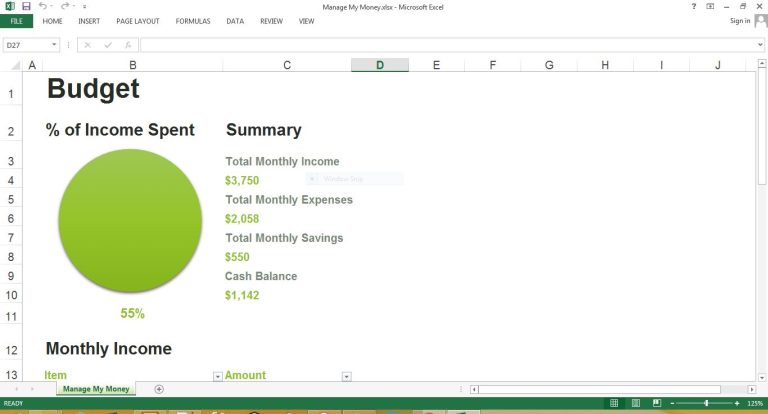Viewport: 768px width, 414px height.
Task: Expand the Name Box dropdown arrow
Action: coord(54,45)
